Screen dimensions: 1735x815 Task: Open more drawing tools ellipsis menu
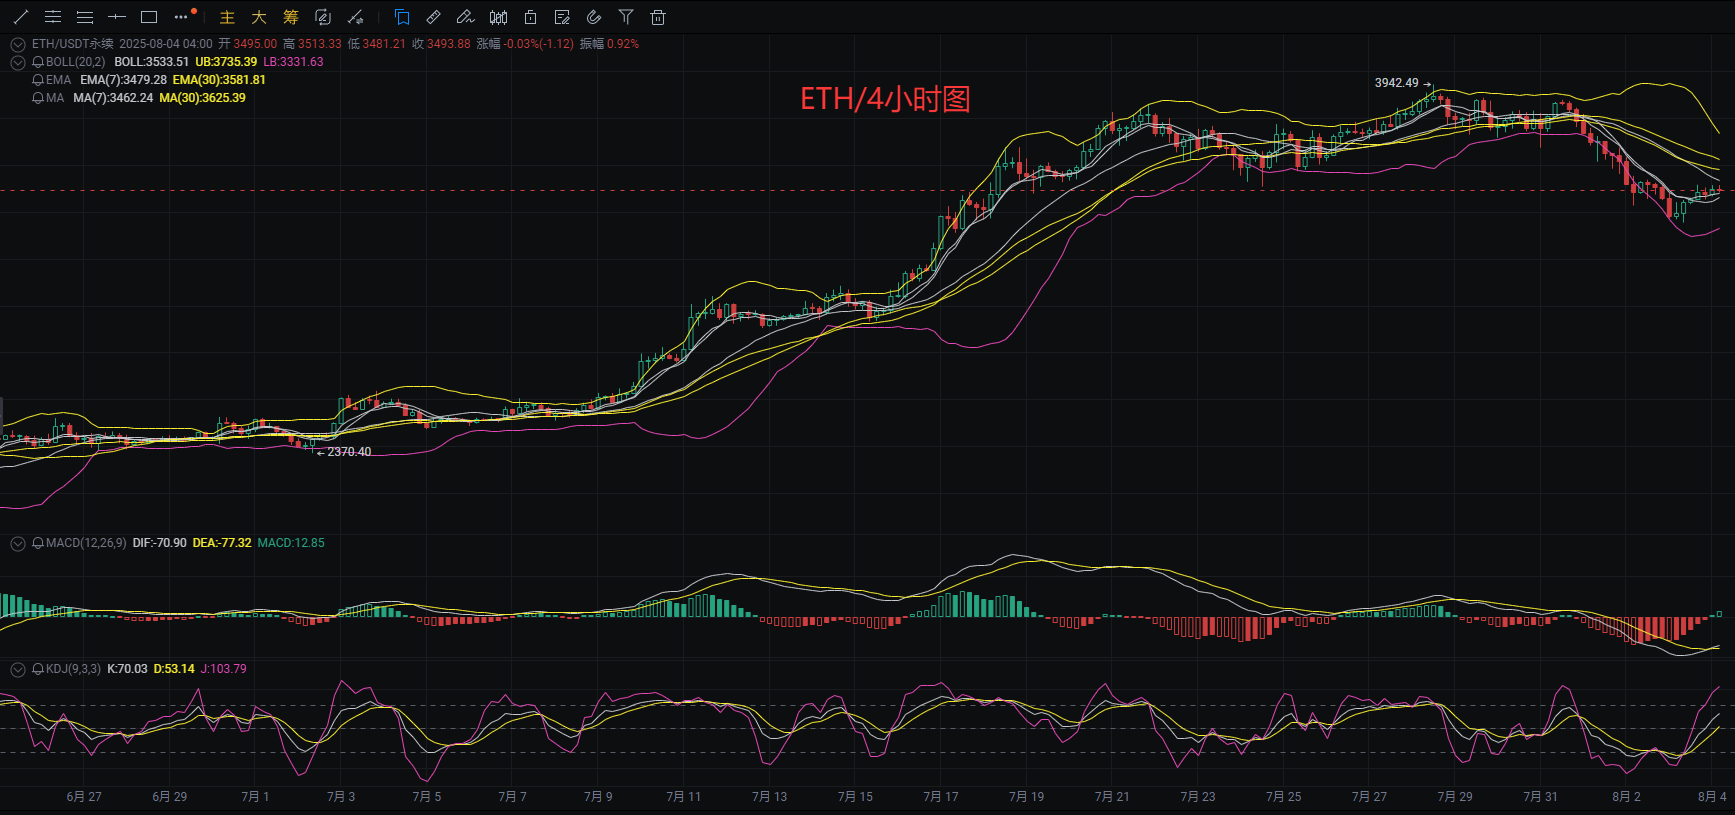(181, 17)
